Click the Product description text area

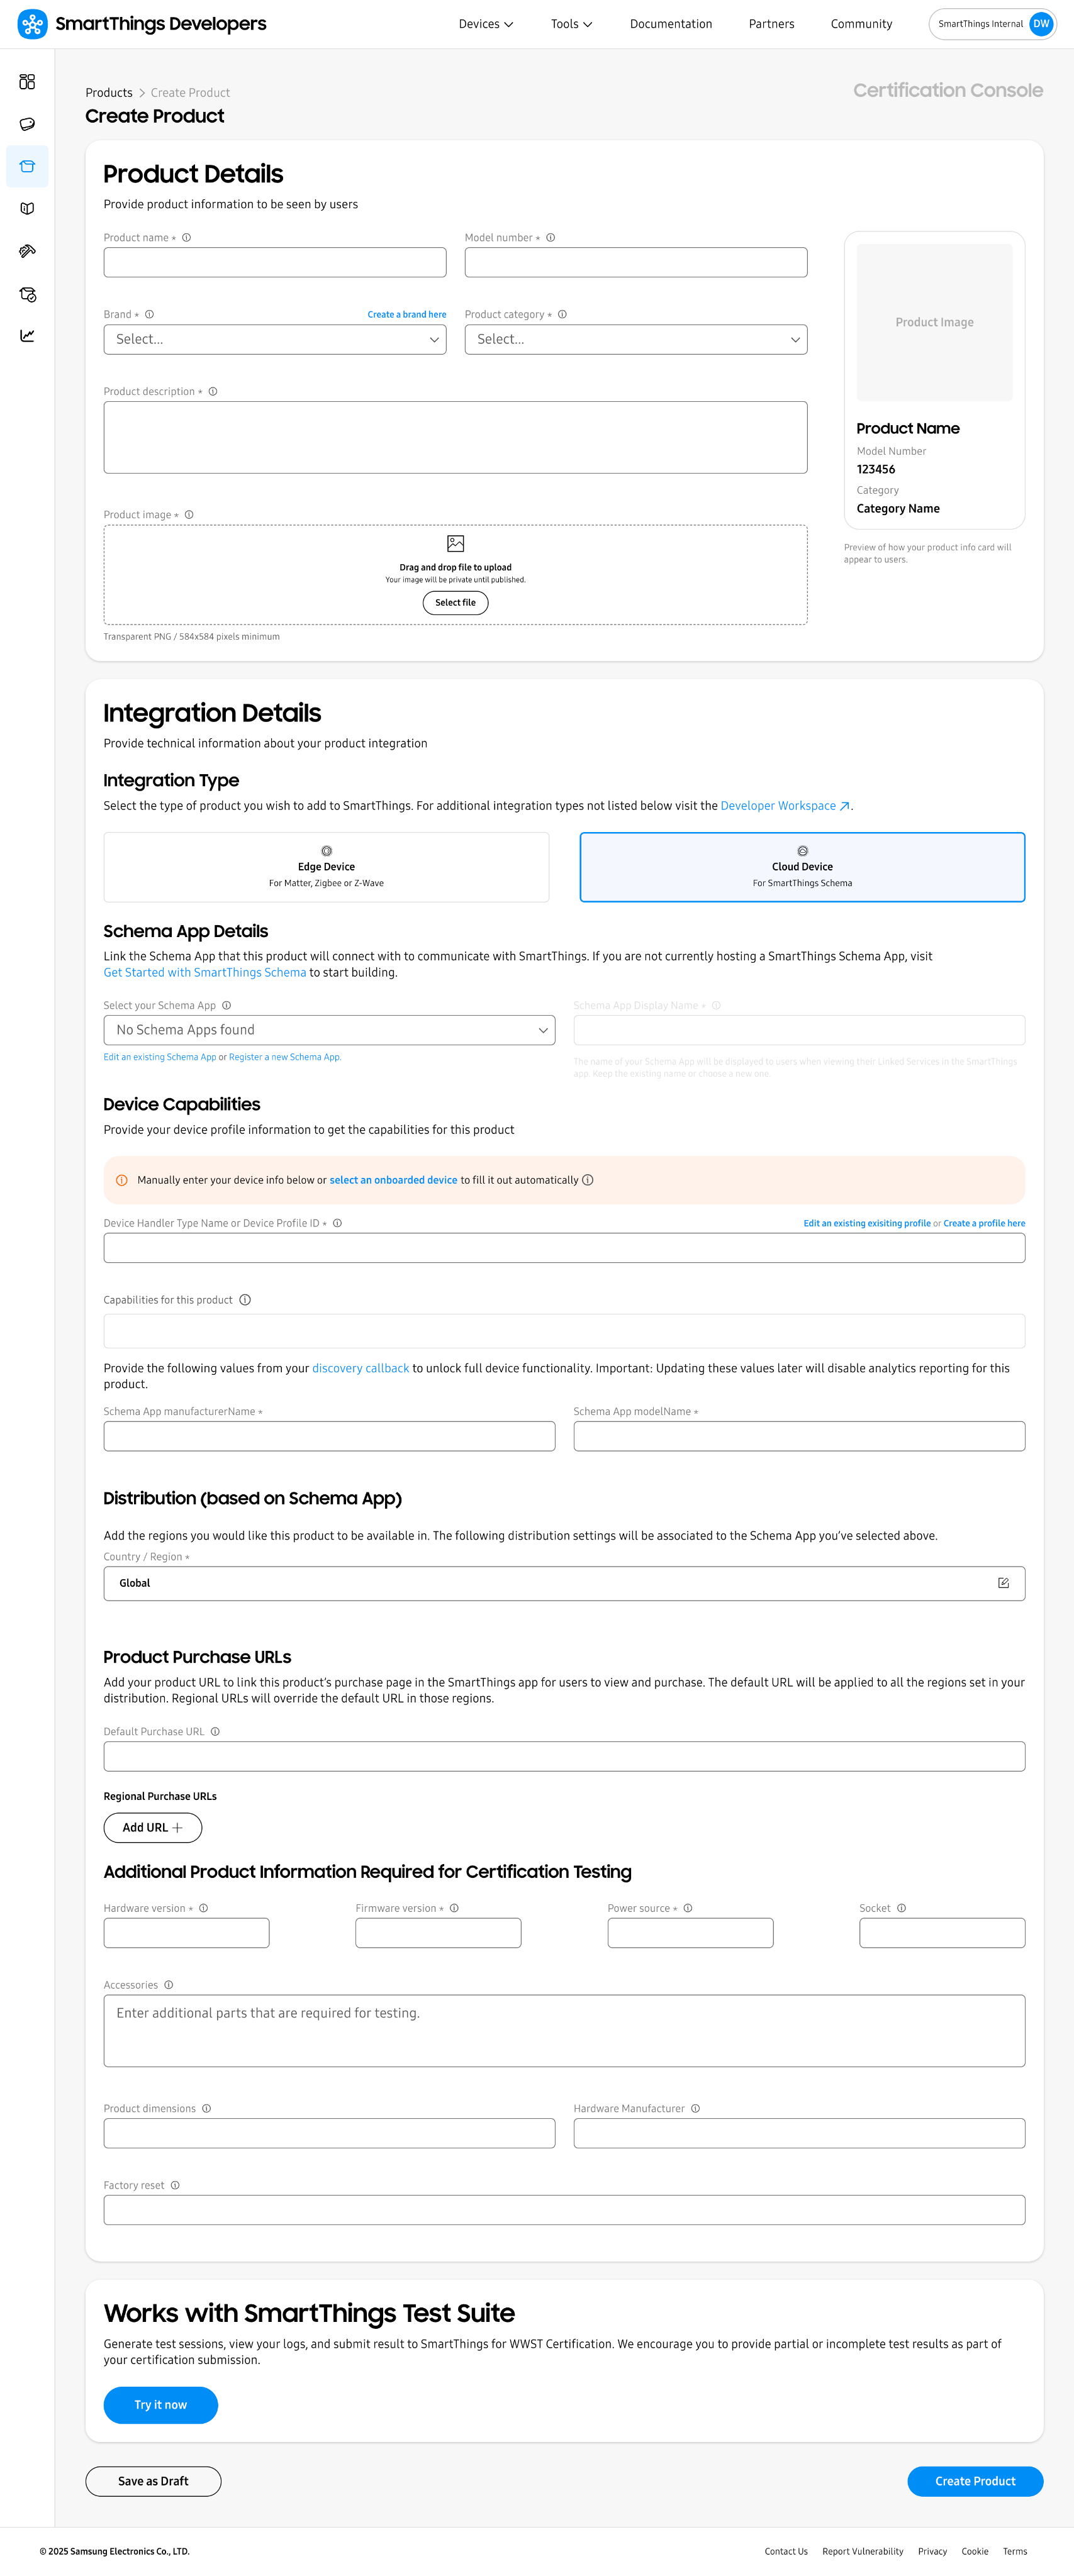tap(455, 438)
